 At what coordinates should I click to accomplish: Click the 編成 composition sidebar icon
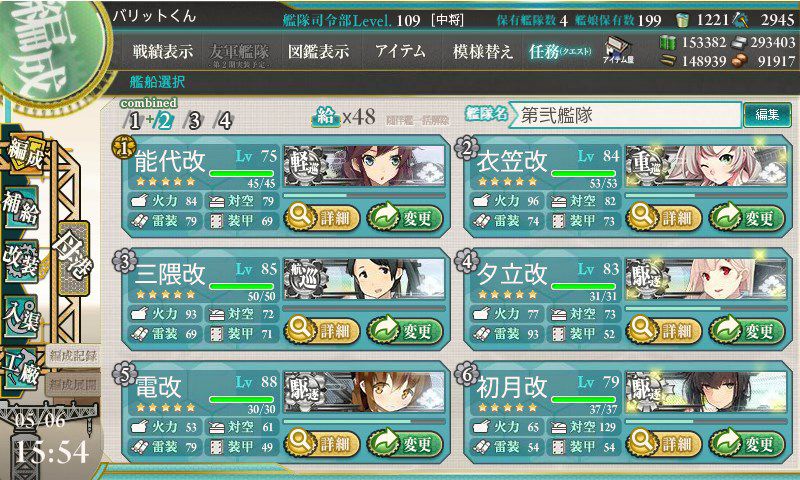coord(24,152)
